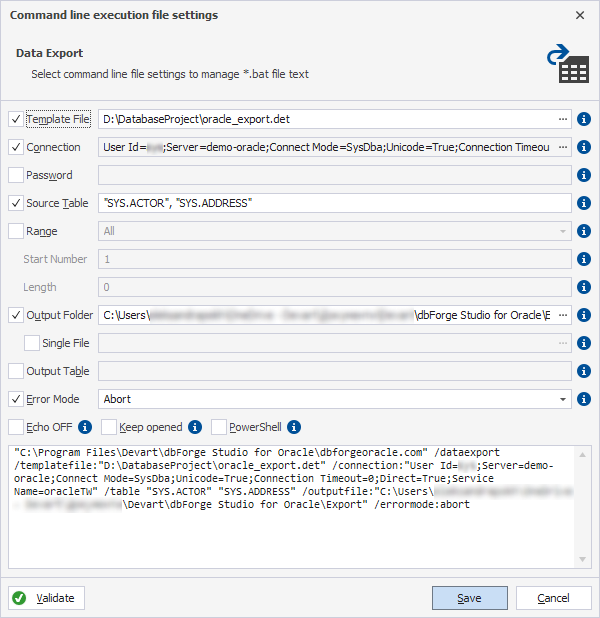Viewport: 600px width, 618px height.
Task: Click the info icon for Error Mode
Action: [x=583, y=399]
